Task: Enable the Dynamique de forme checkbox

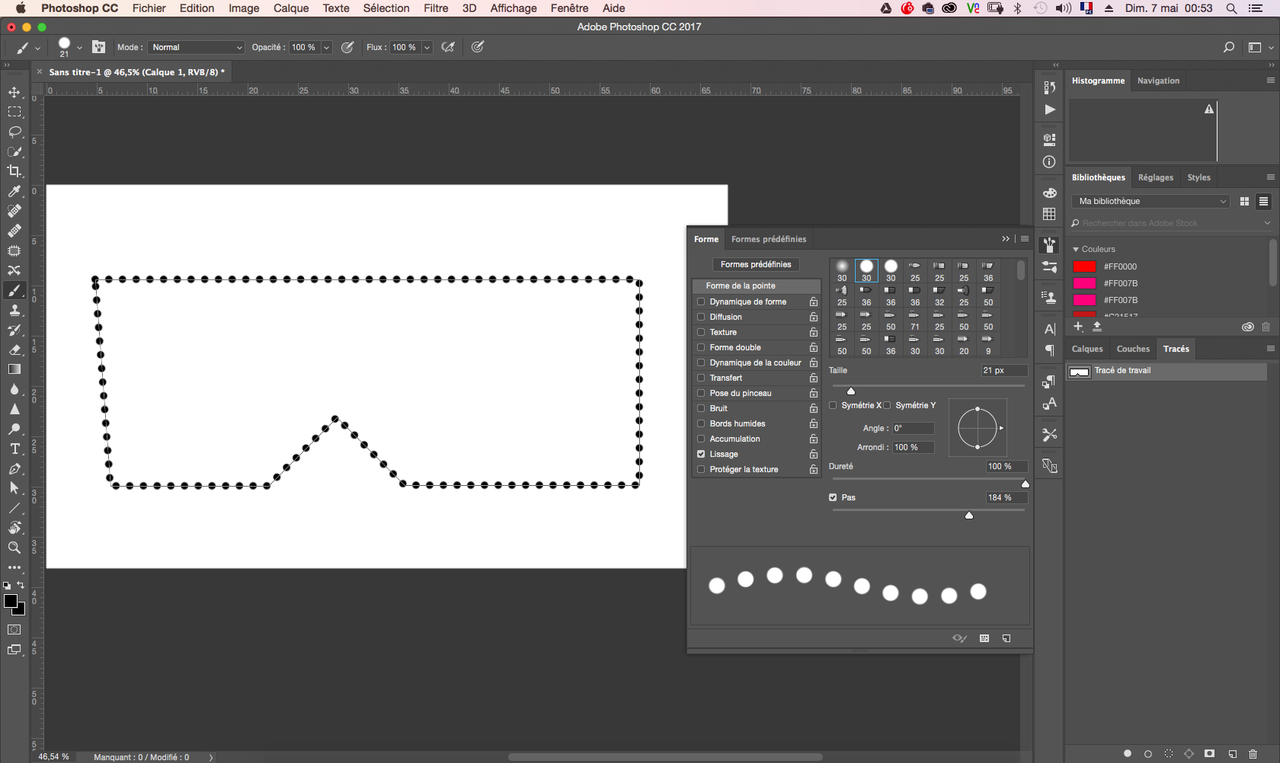Action: coord(701,302)
